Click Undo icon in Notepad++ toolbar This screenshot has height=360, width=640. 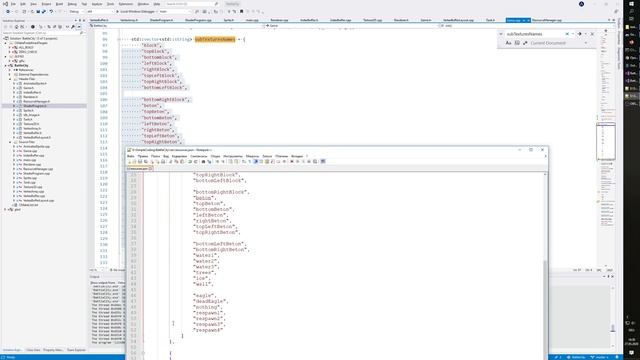tap(190, 162)
